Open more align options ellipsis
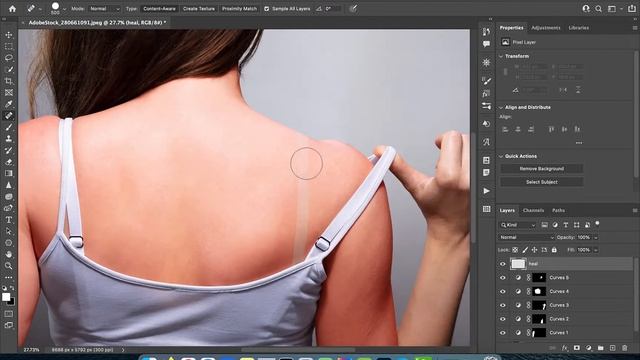This screenshot has height=360, width=640. point(579,143)
